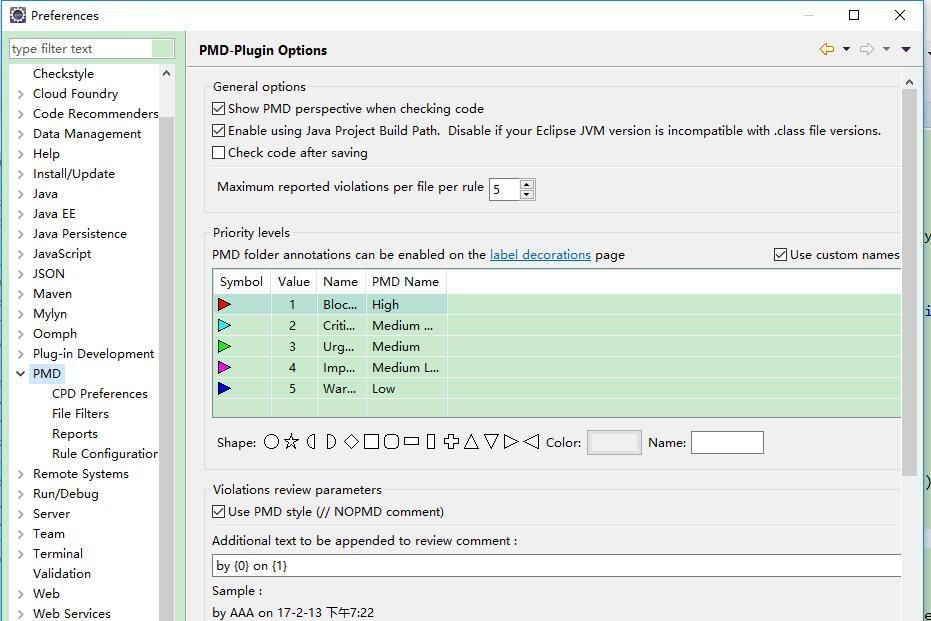This screenshot has height=621, width=931.
Task: Select the plus cross shape
Action: click(451, 442)
